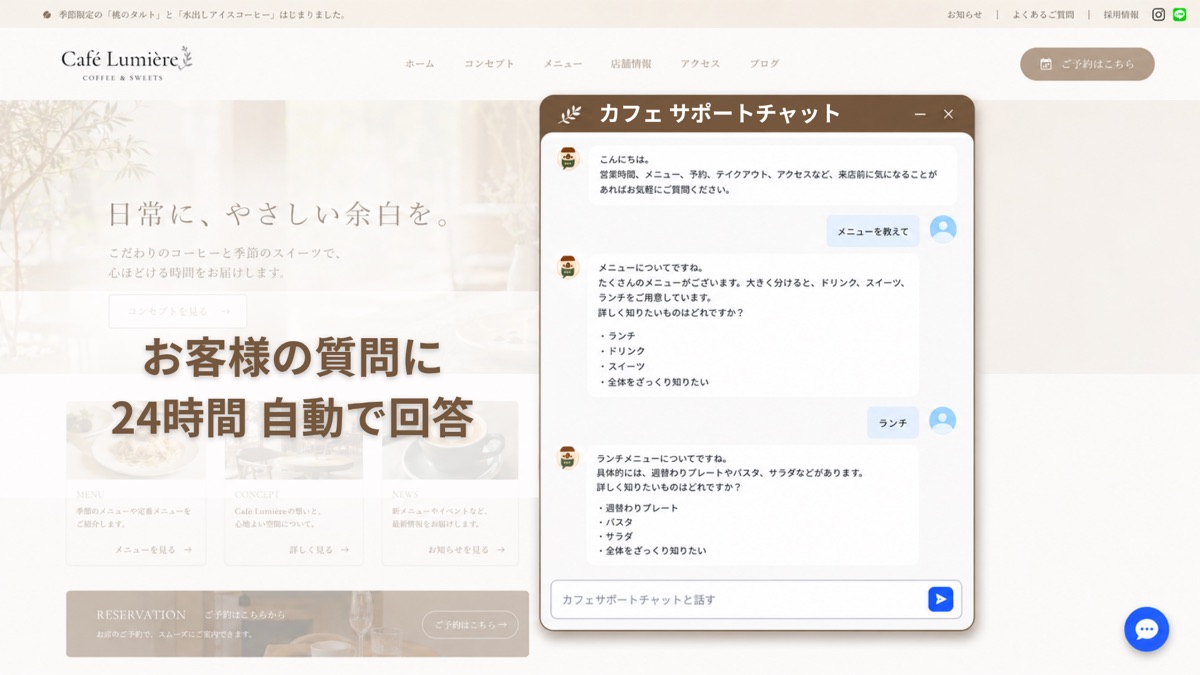Image resolution: width=1200 pixels, height=675 pixels.
Task: Open アクセス navigation item
Action: click(700, 64)
